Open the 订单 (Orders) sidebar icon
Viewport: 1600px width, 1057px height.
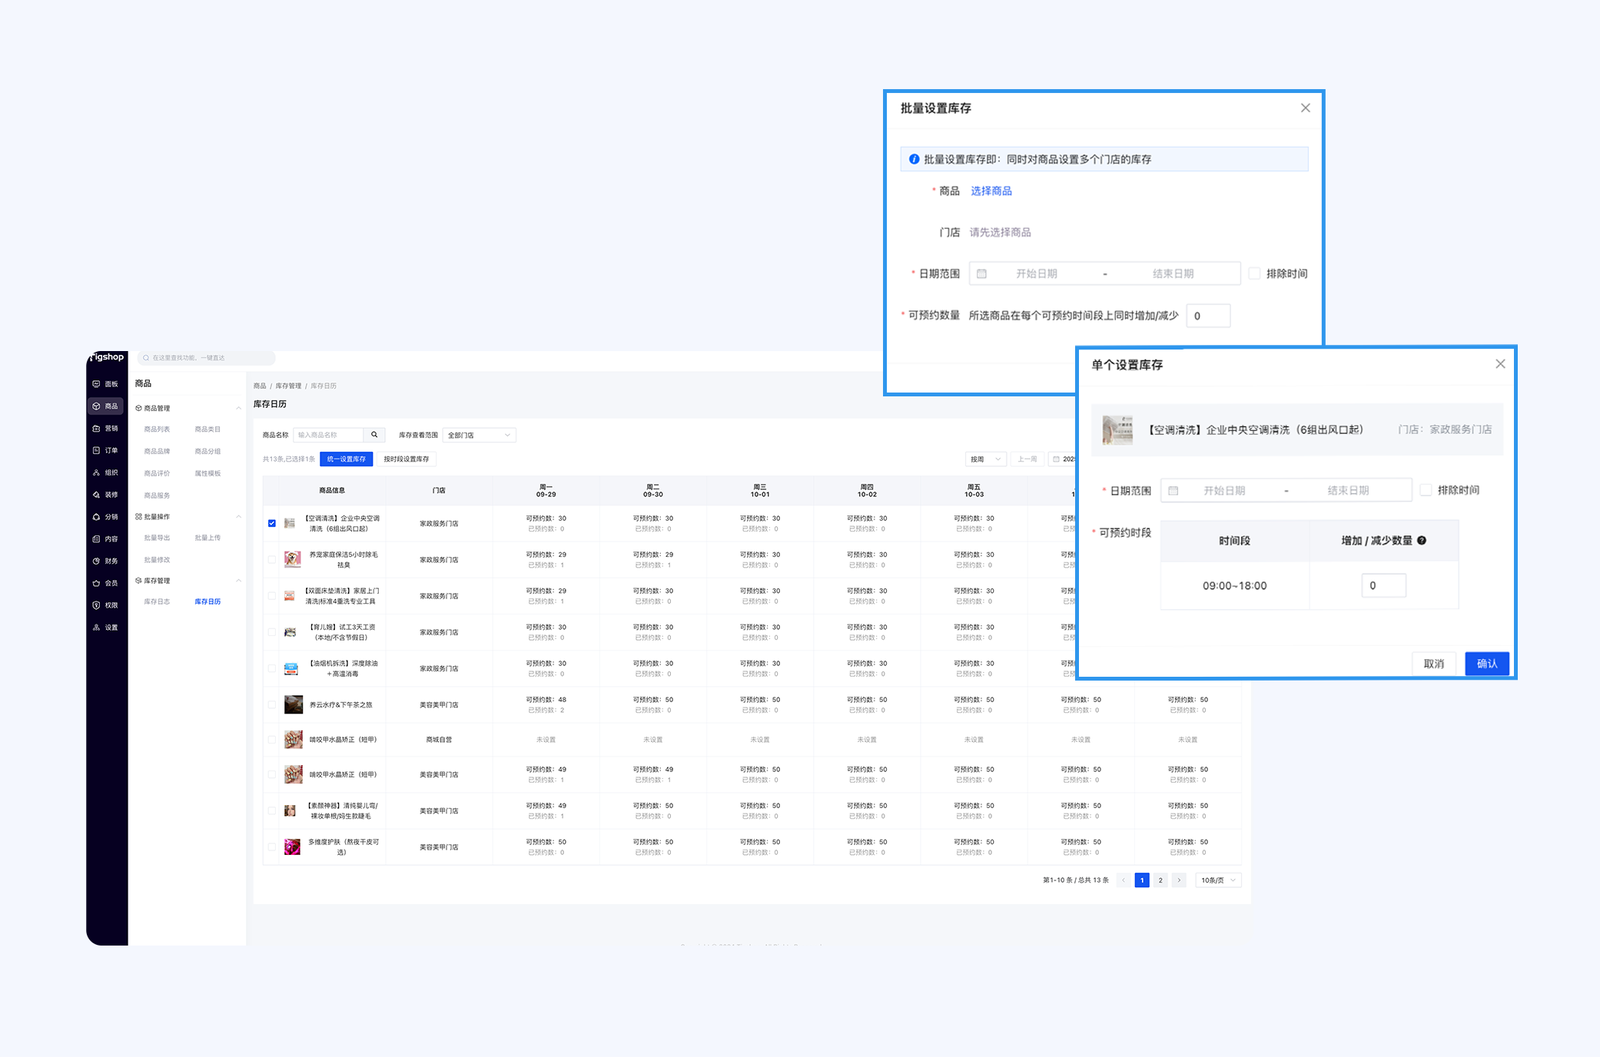click(105, 450)
